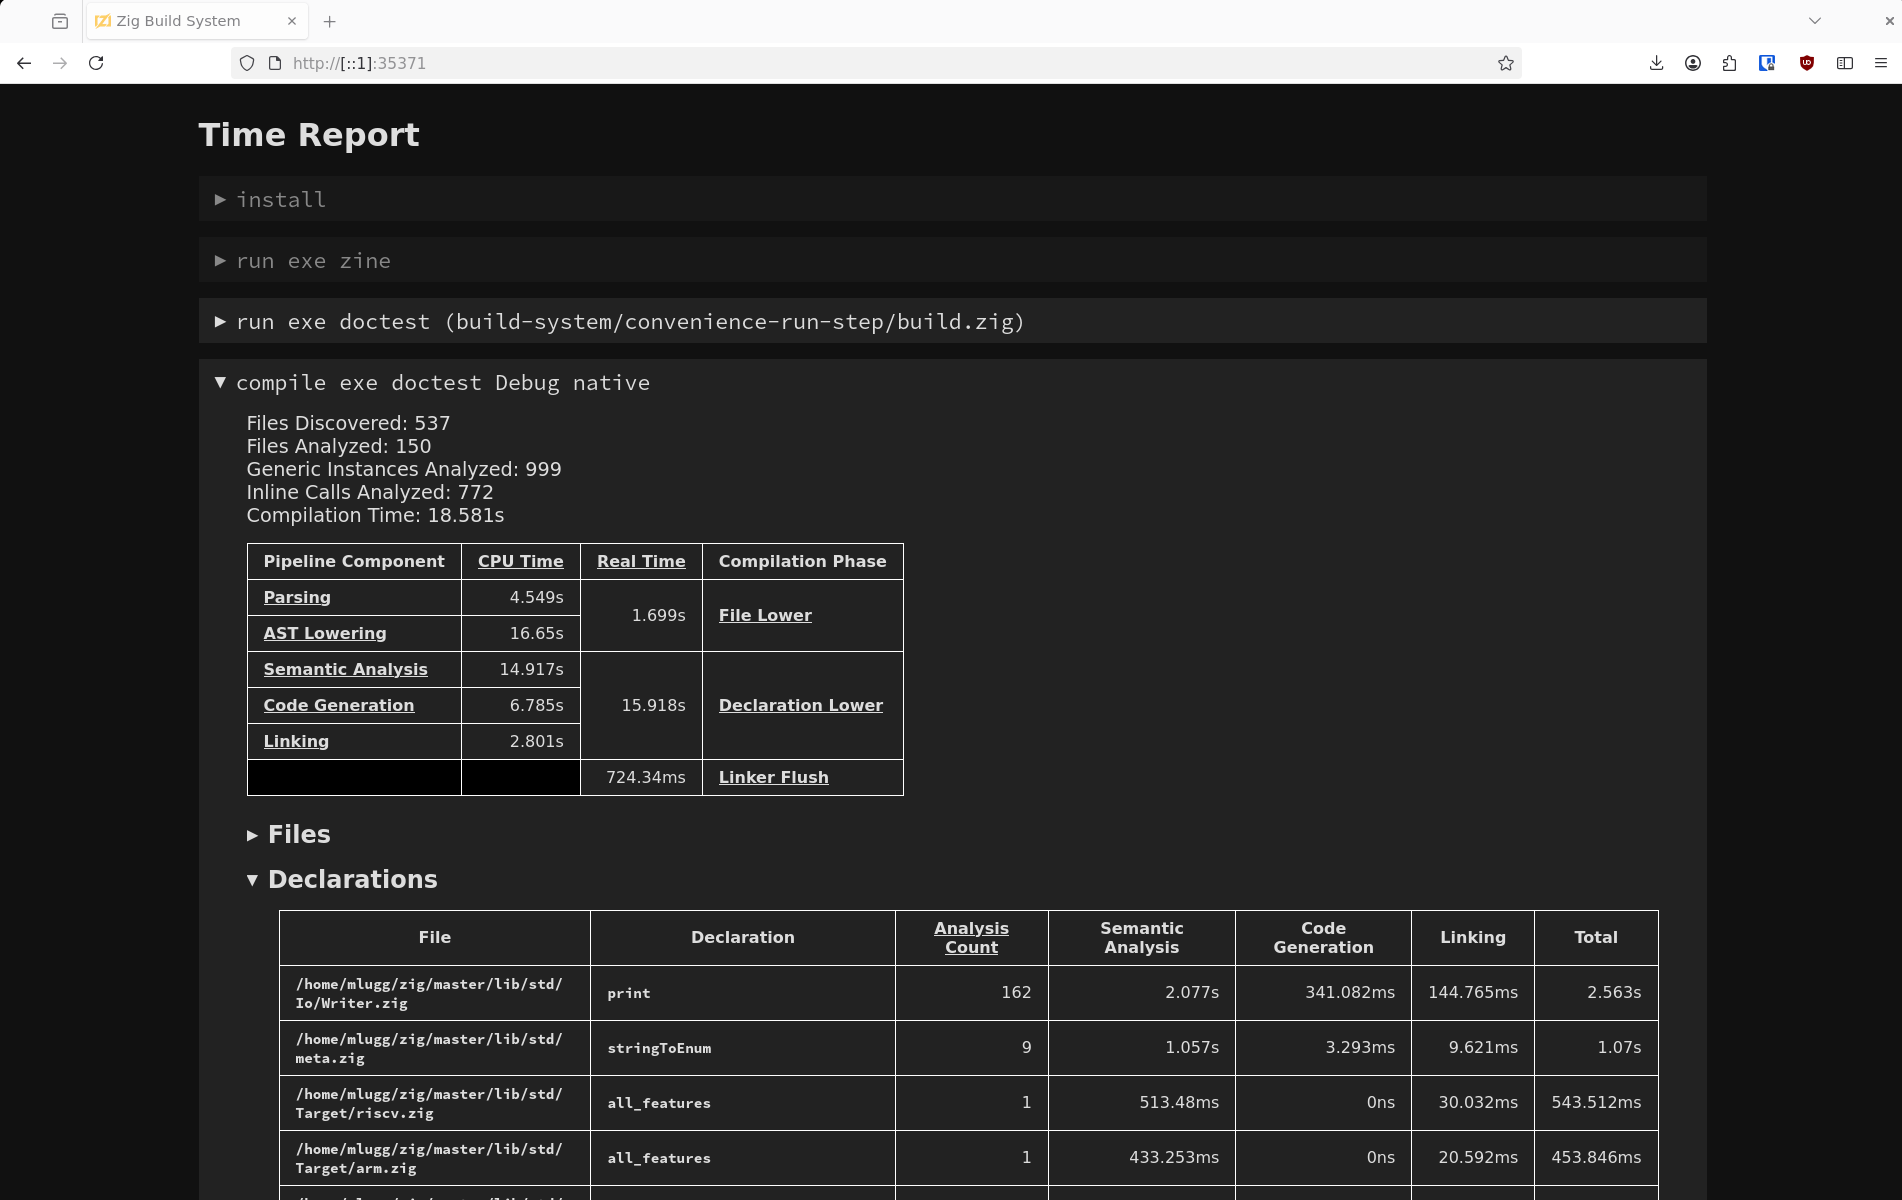
Task: Open the Semantic Analysis link
Action: coord(345,669)
